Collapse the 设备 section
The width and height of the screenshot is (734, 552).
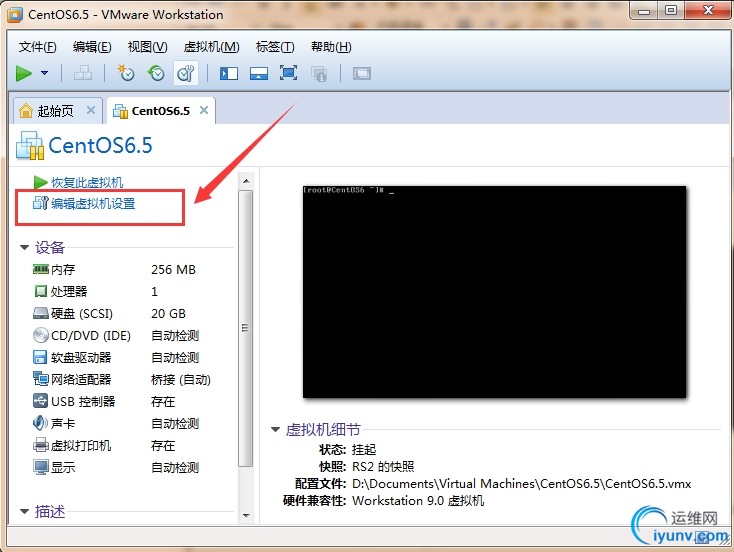(24, 247)
